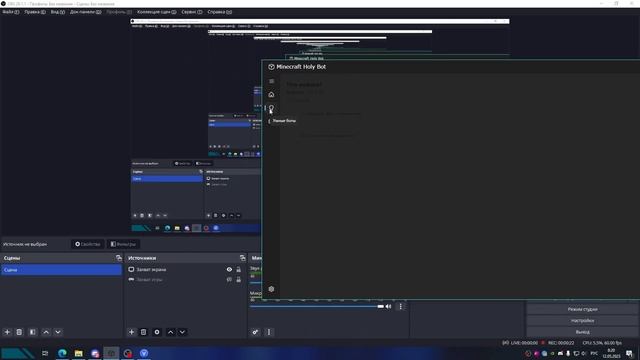Open the bots page icon in Holy Bot sidebar
Image resolution: width=640 pixels, height=360 pixels.
pos(271,108)
